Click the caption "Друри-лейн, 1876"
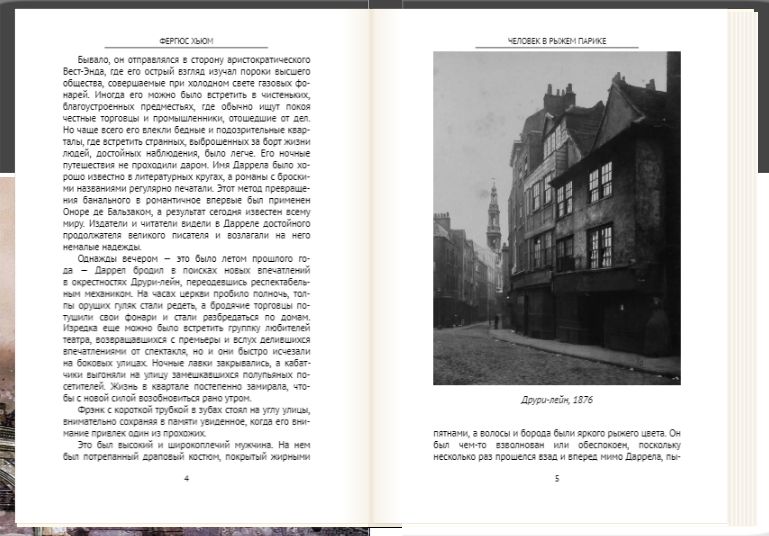Screen dimensions: 769x536 [556, 401]
